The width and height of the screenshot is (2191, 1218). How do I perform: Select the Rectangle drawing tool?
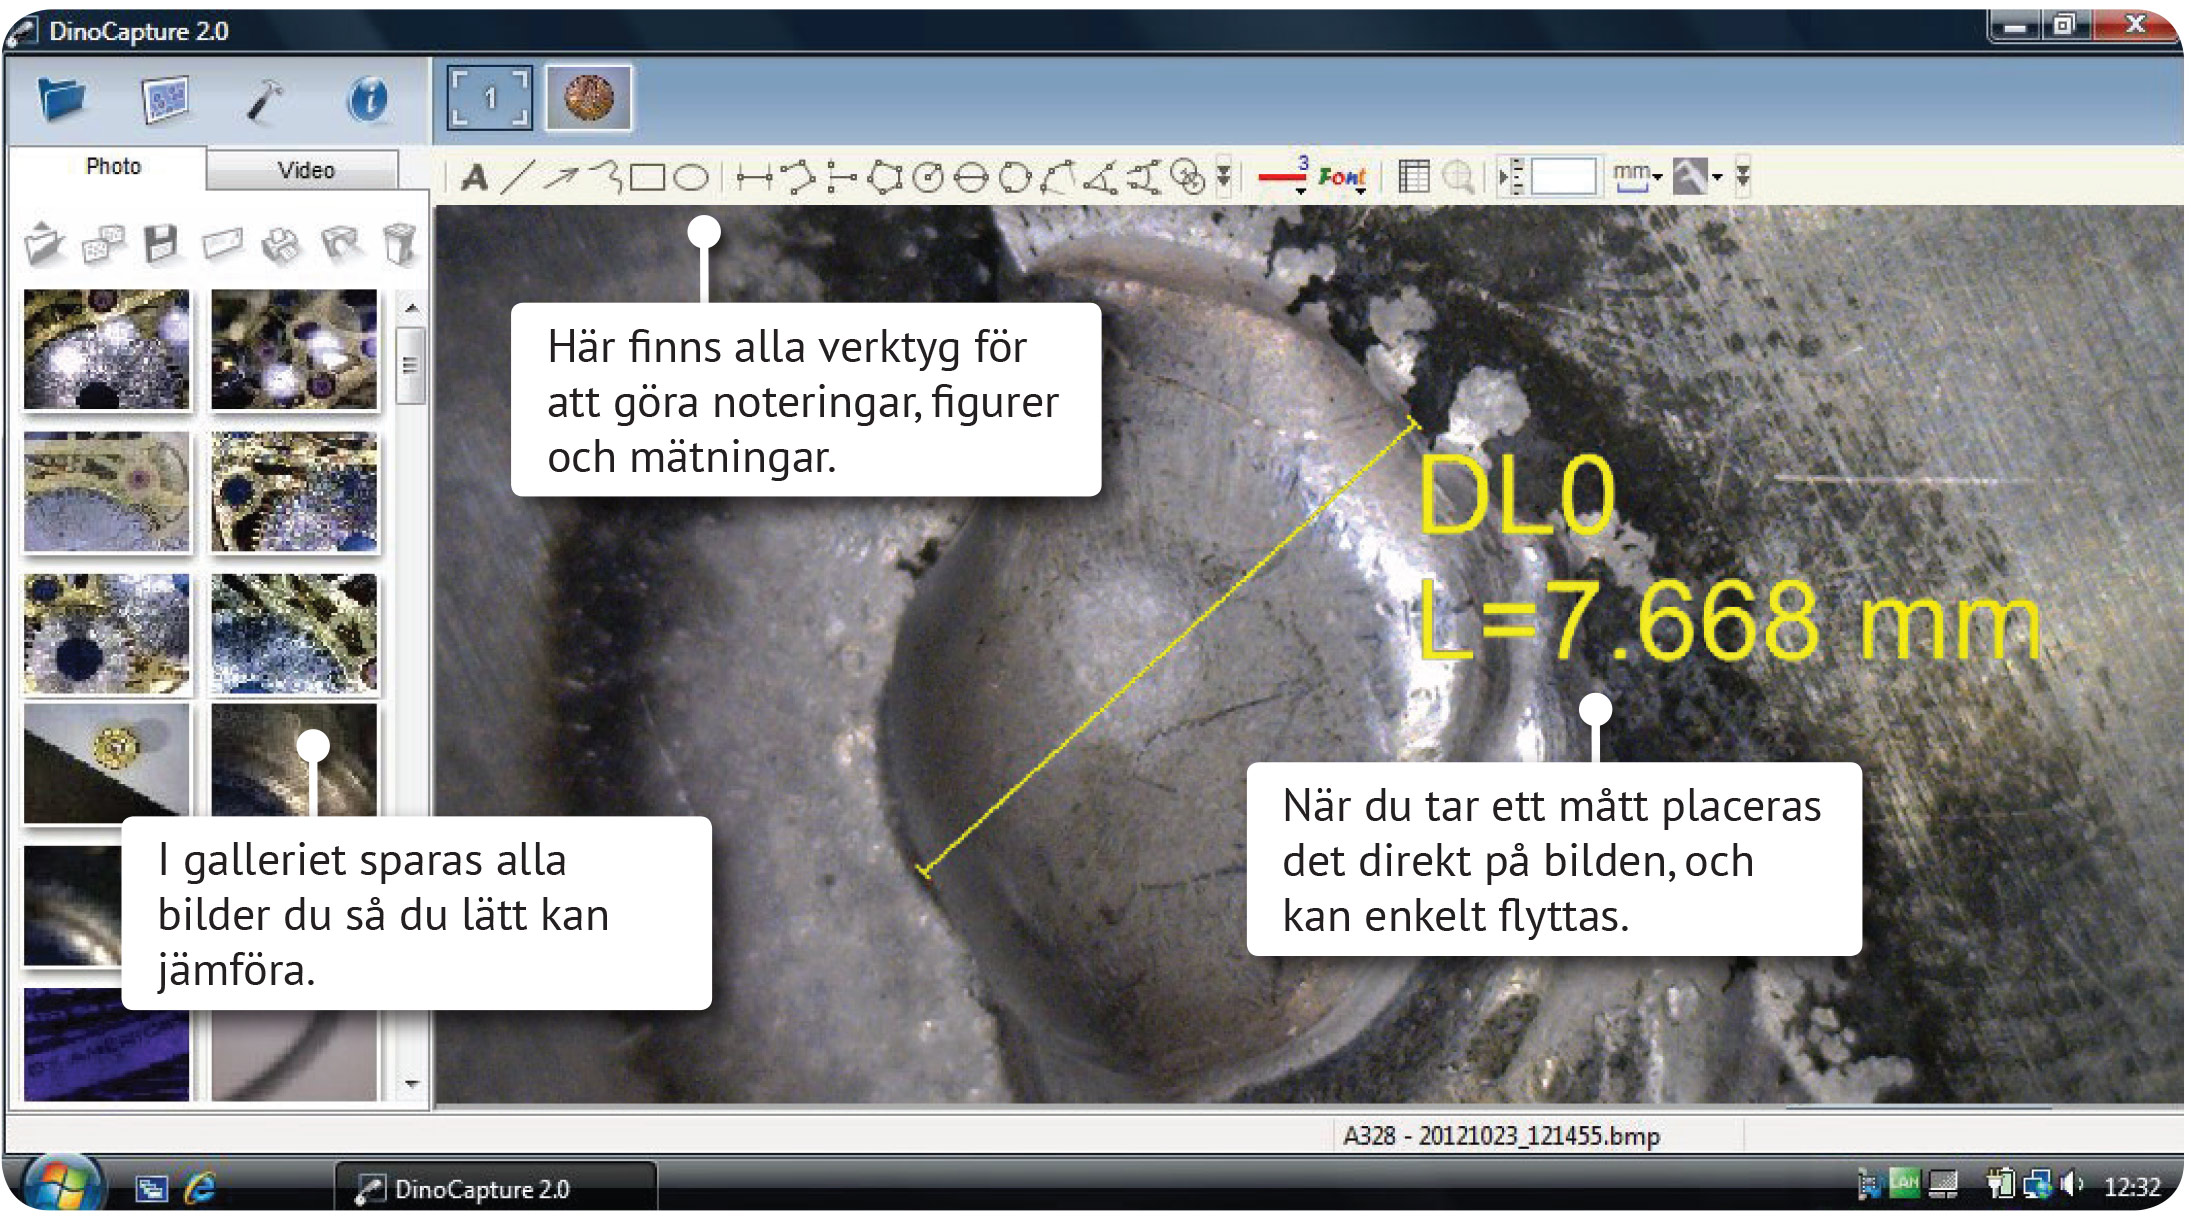coord(648,178)
